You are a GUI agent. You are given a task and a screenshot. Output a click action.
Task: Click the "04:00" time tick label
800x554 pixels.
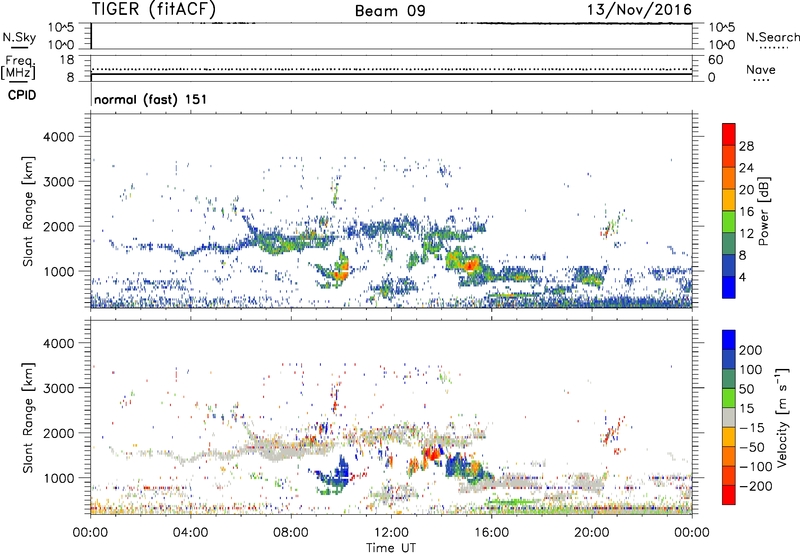coord(190,533)
